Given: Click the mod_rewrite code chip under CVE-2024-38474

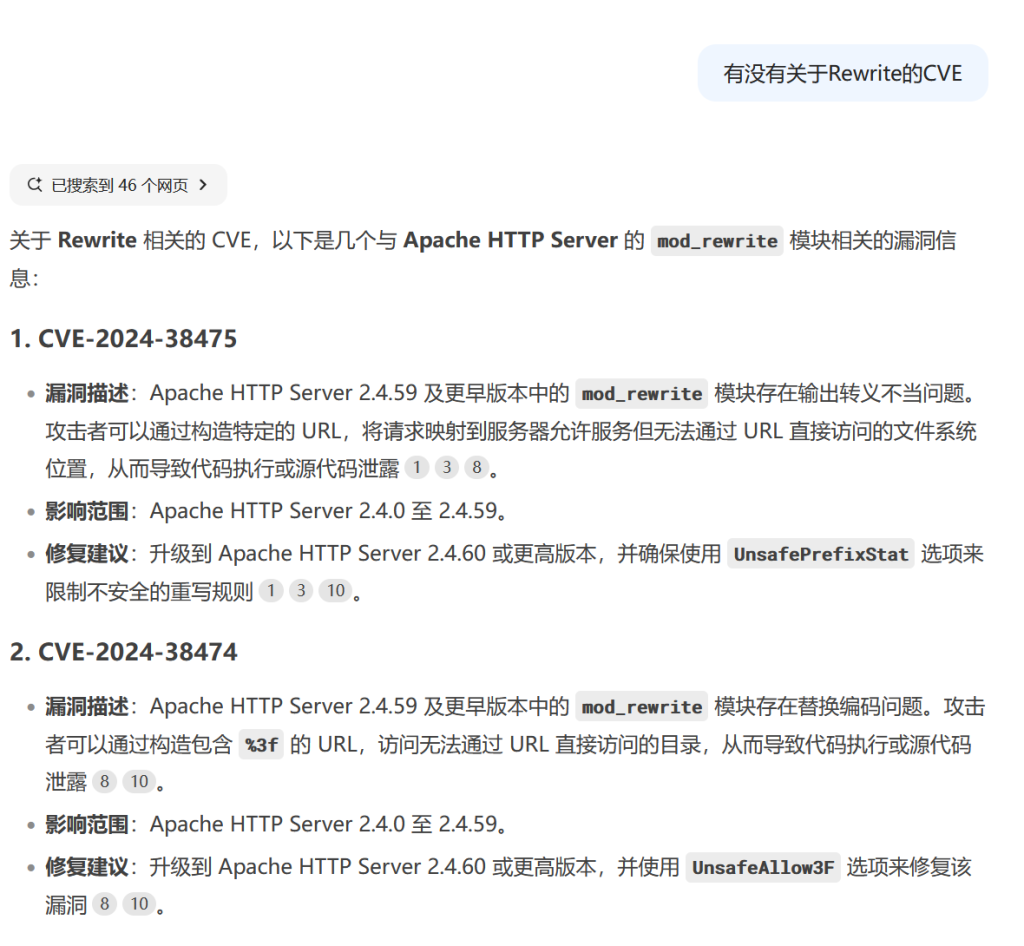Looking at the screenshot, I should [x=641, y=707].
